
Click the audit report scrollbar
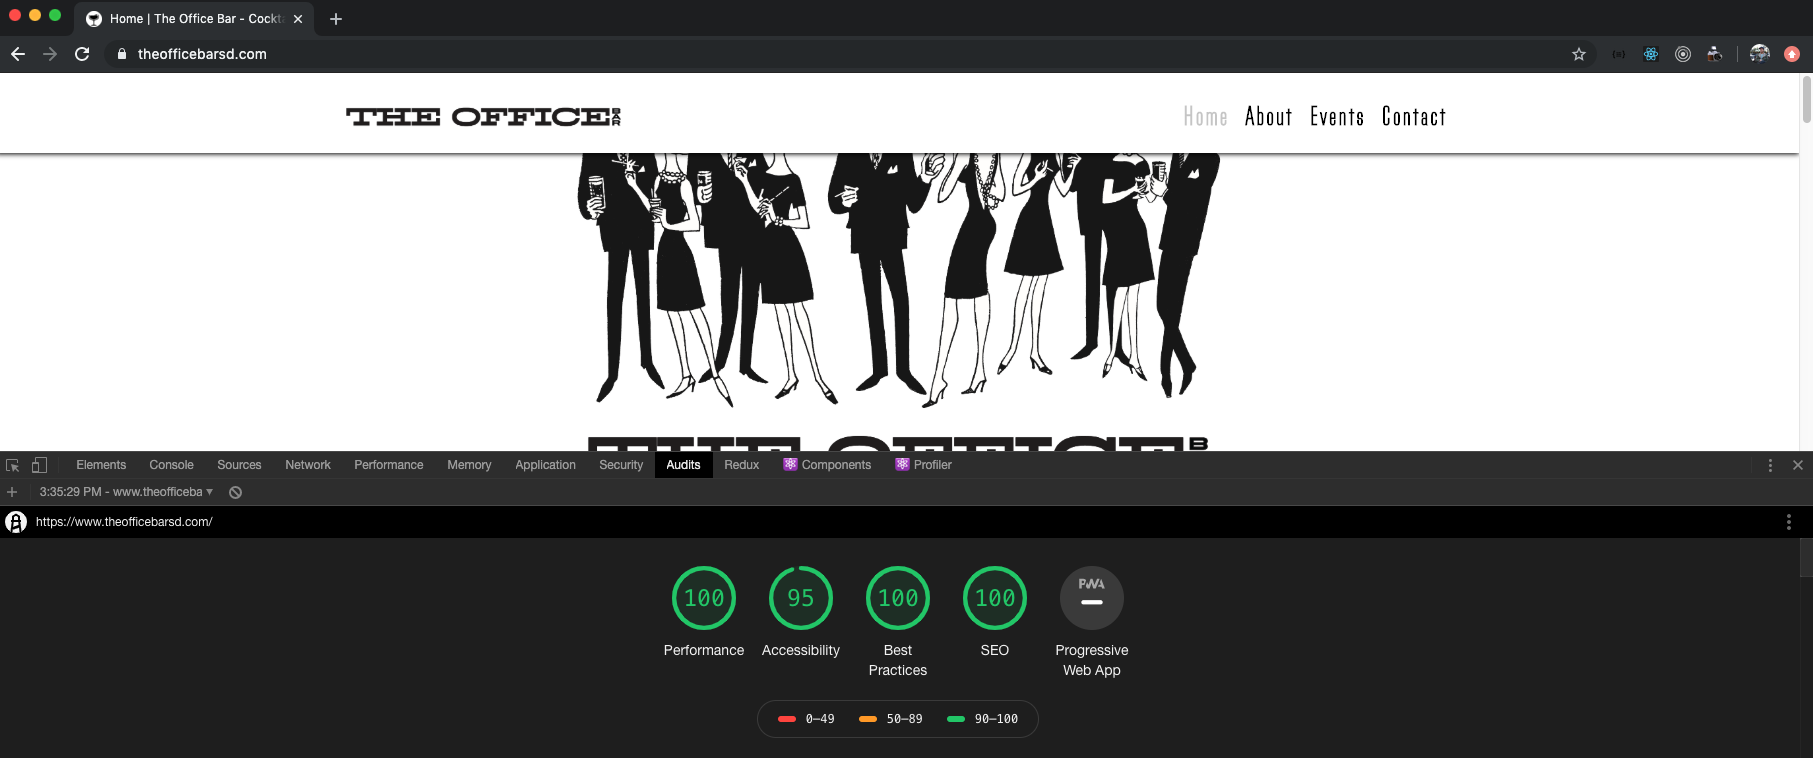pos(1806,557)
